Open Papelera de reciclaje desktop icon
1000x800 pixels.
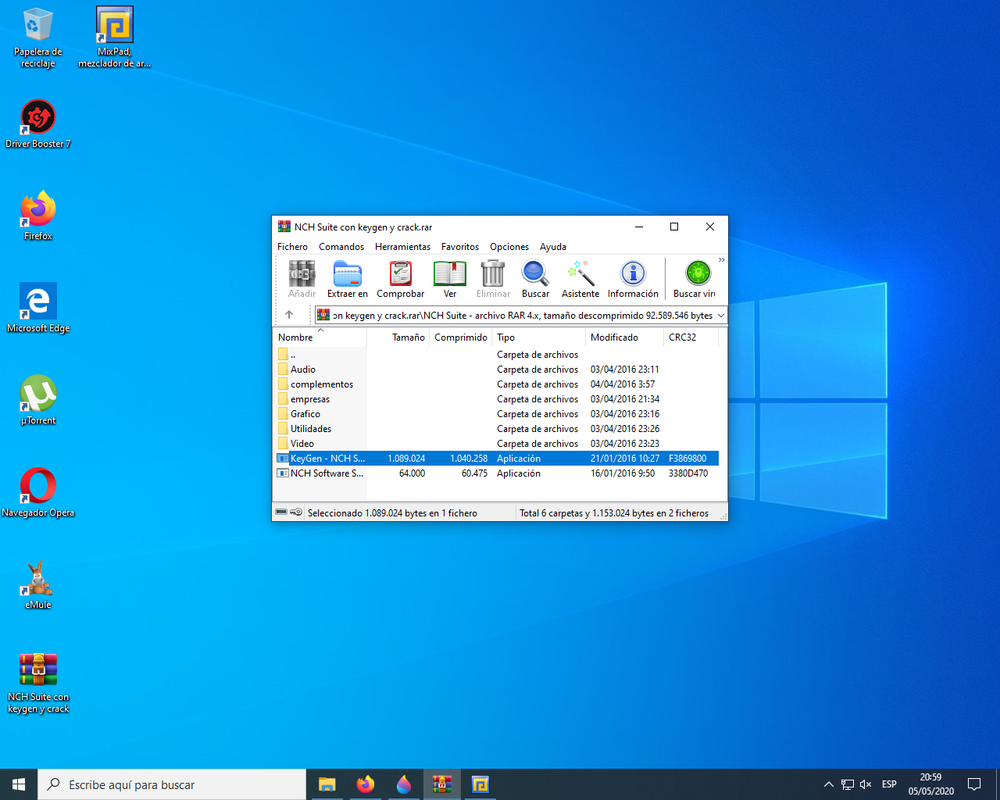pyautogui.click(x=38, y=38)
